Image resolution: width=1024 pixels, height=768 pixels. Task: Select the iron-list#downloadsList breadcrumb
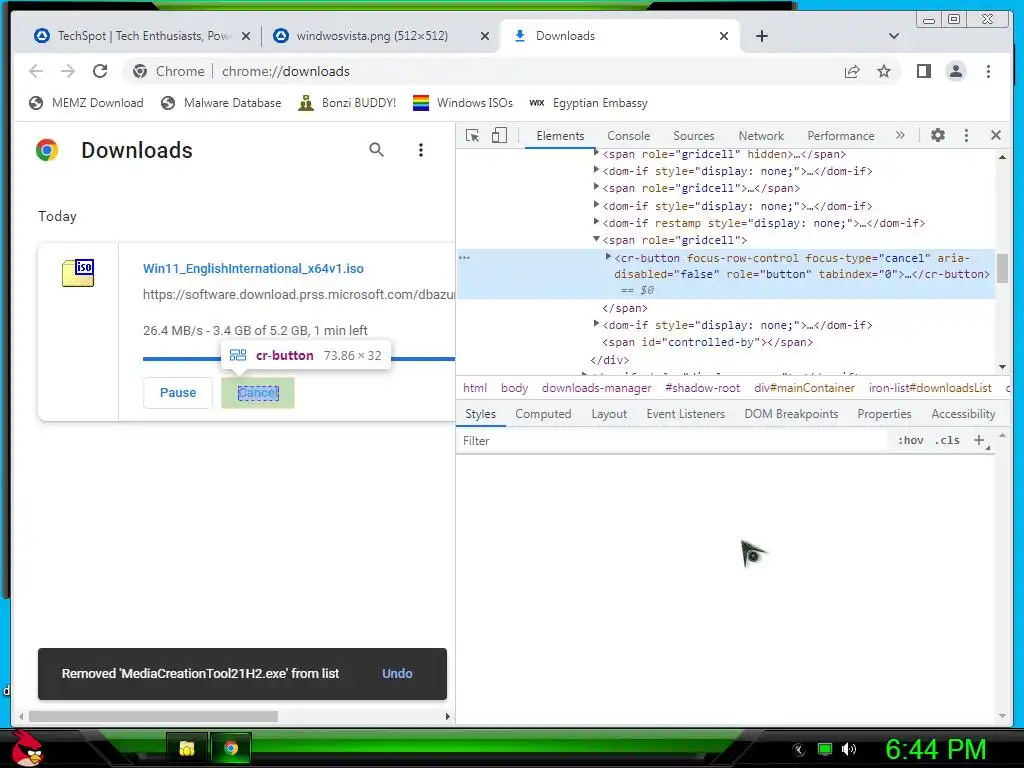click(x=930, y=388)
